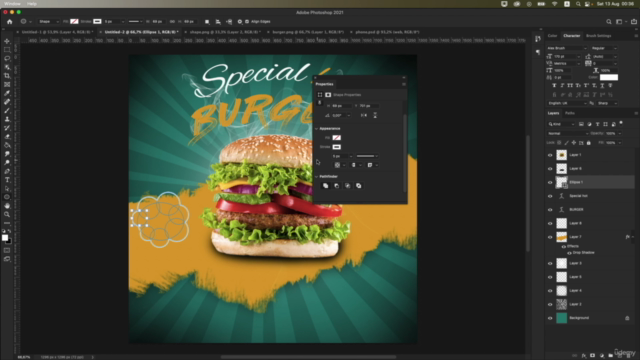The width and height of the screenshot is (640, 360).
Task: Select the Hand tool
Action: [x=7, y=206]
